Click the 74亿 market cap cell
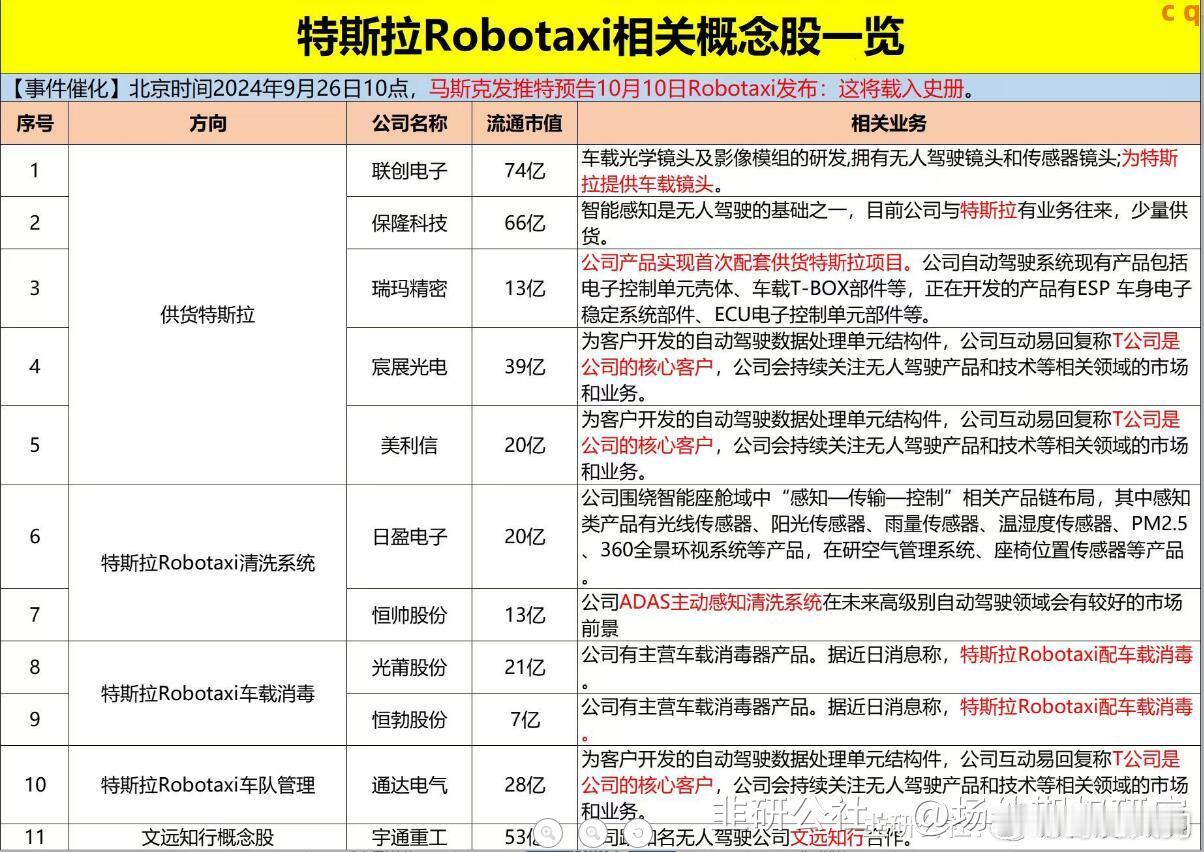1204x852 pixels. 525,171
